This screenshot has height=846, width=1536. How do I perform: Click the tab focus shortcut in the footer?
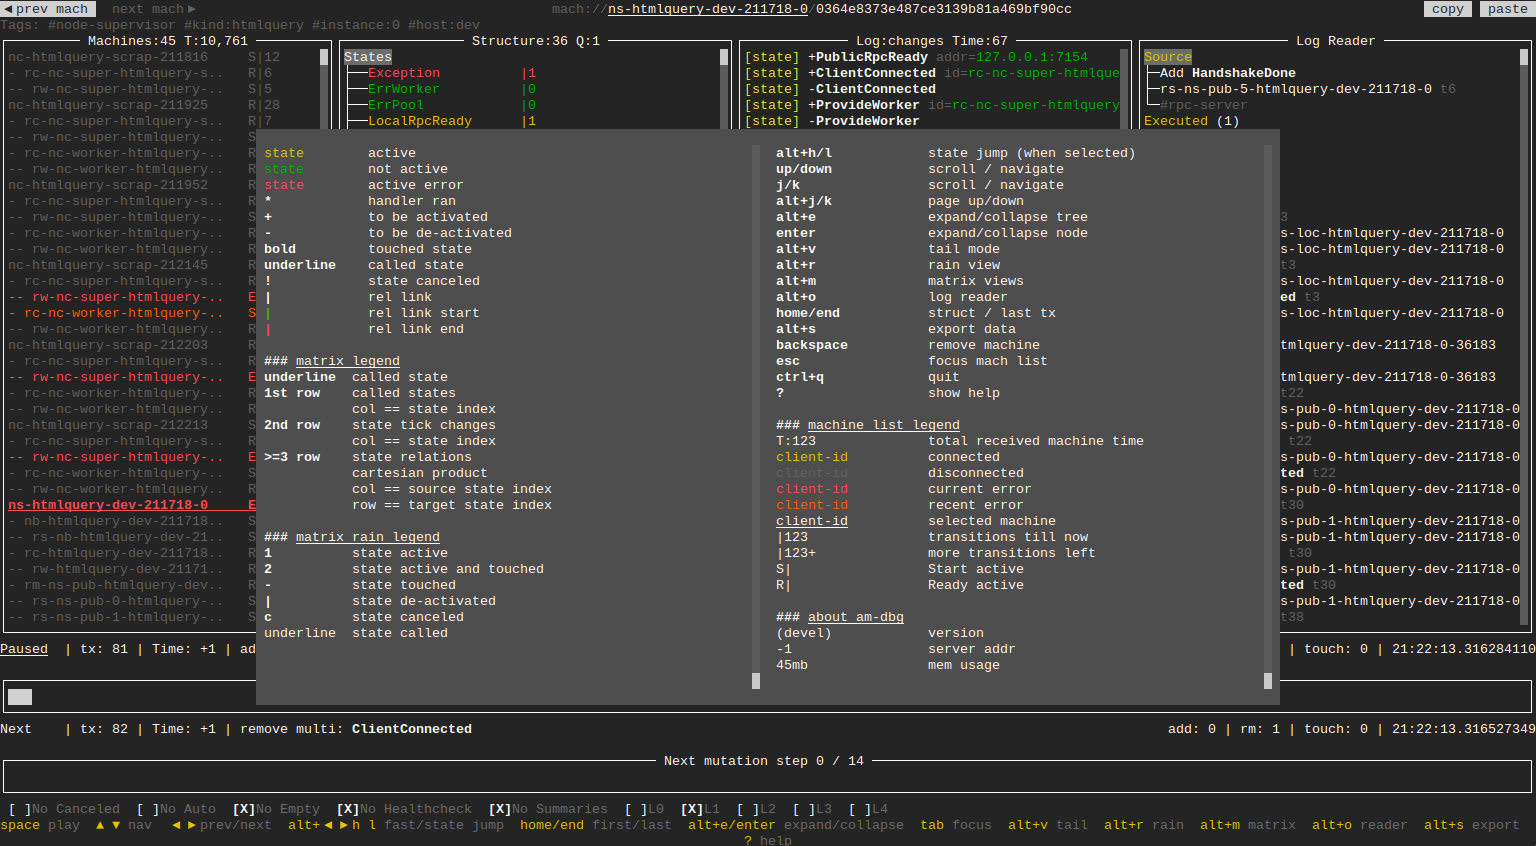coord(956,825)
